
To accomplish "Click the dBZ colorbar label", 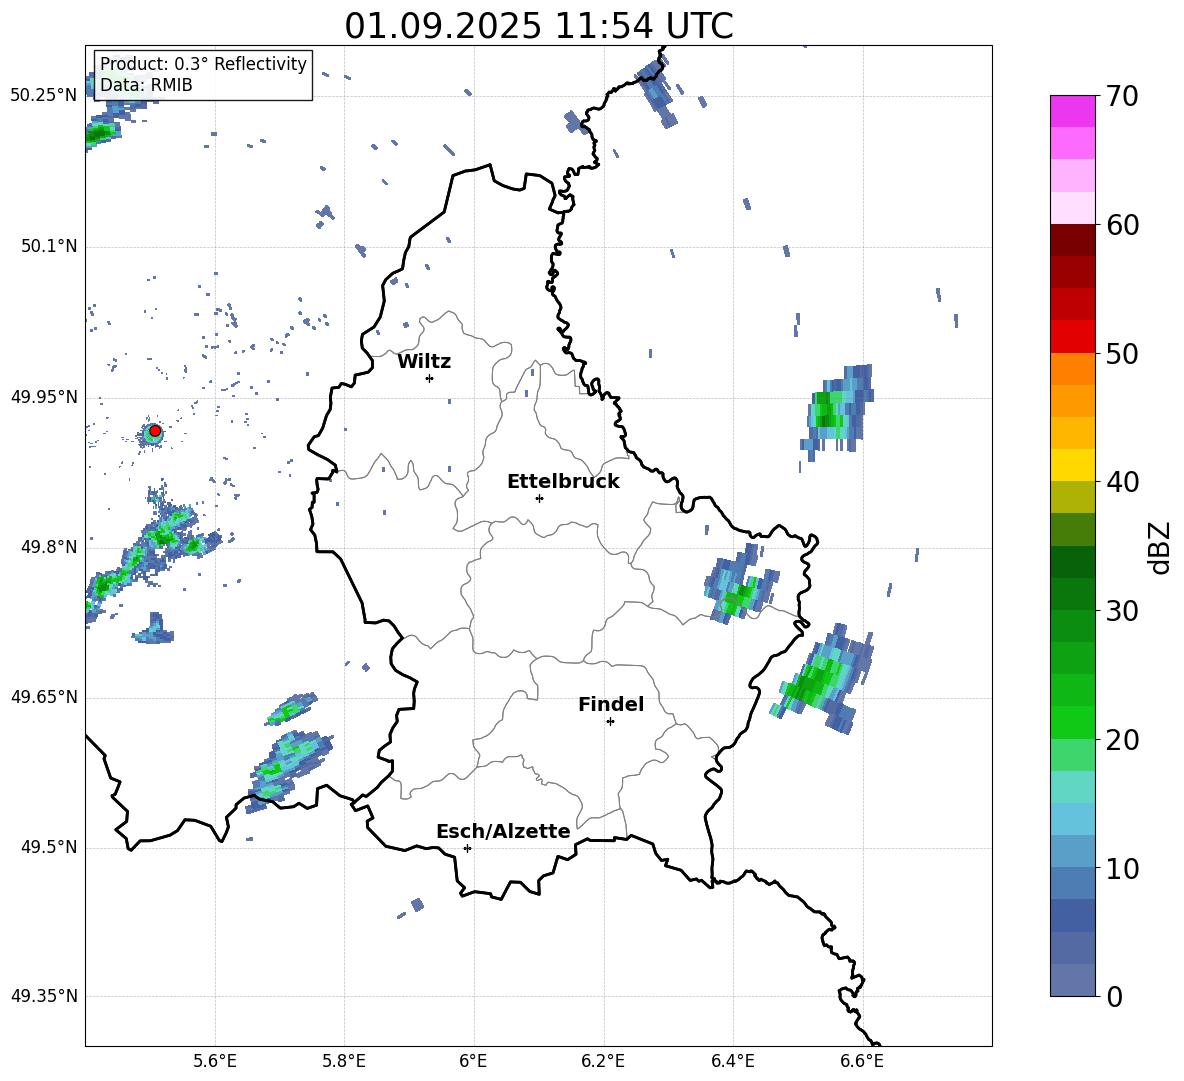I will click(1159, 547).
